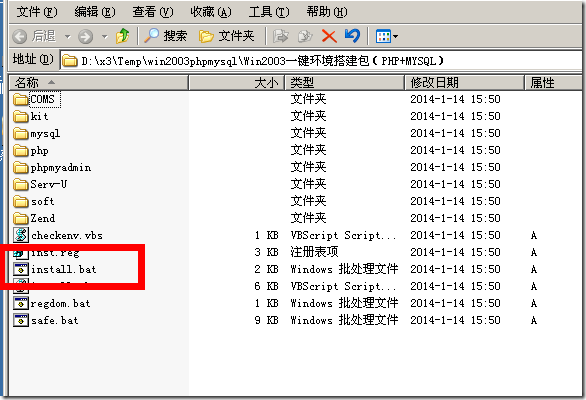
Task: Select the checkenv.vbs script icon
Action: point(21,235)
